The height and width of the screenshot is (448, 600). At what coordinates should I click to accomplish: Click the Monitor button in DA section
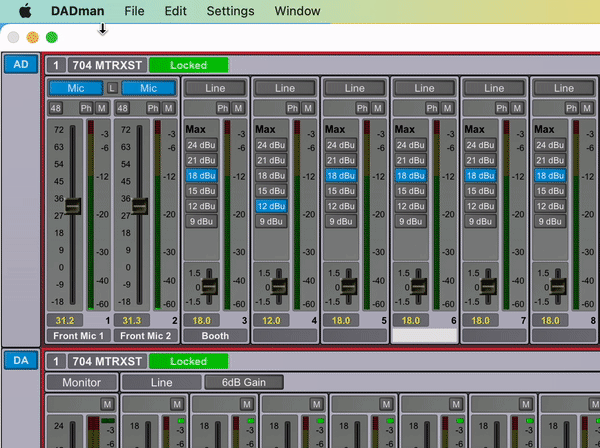point(82,382)
